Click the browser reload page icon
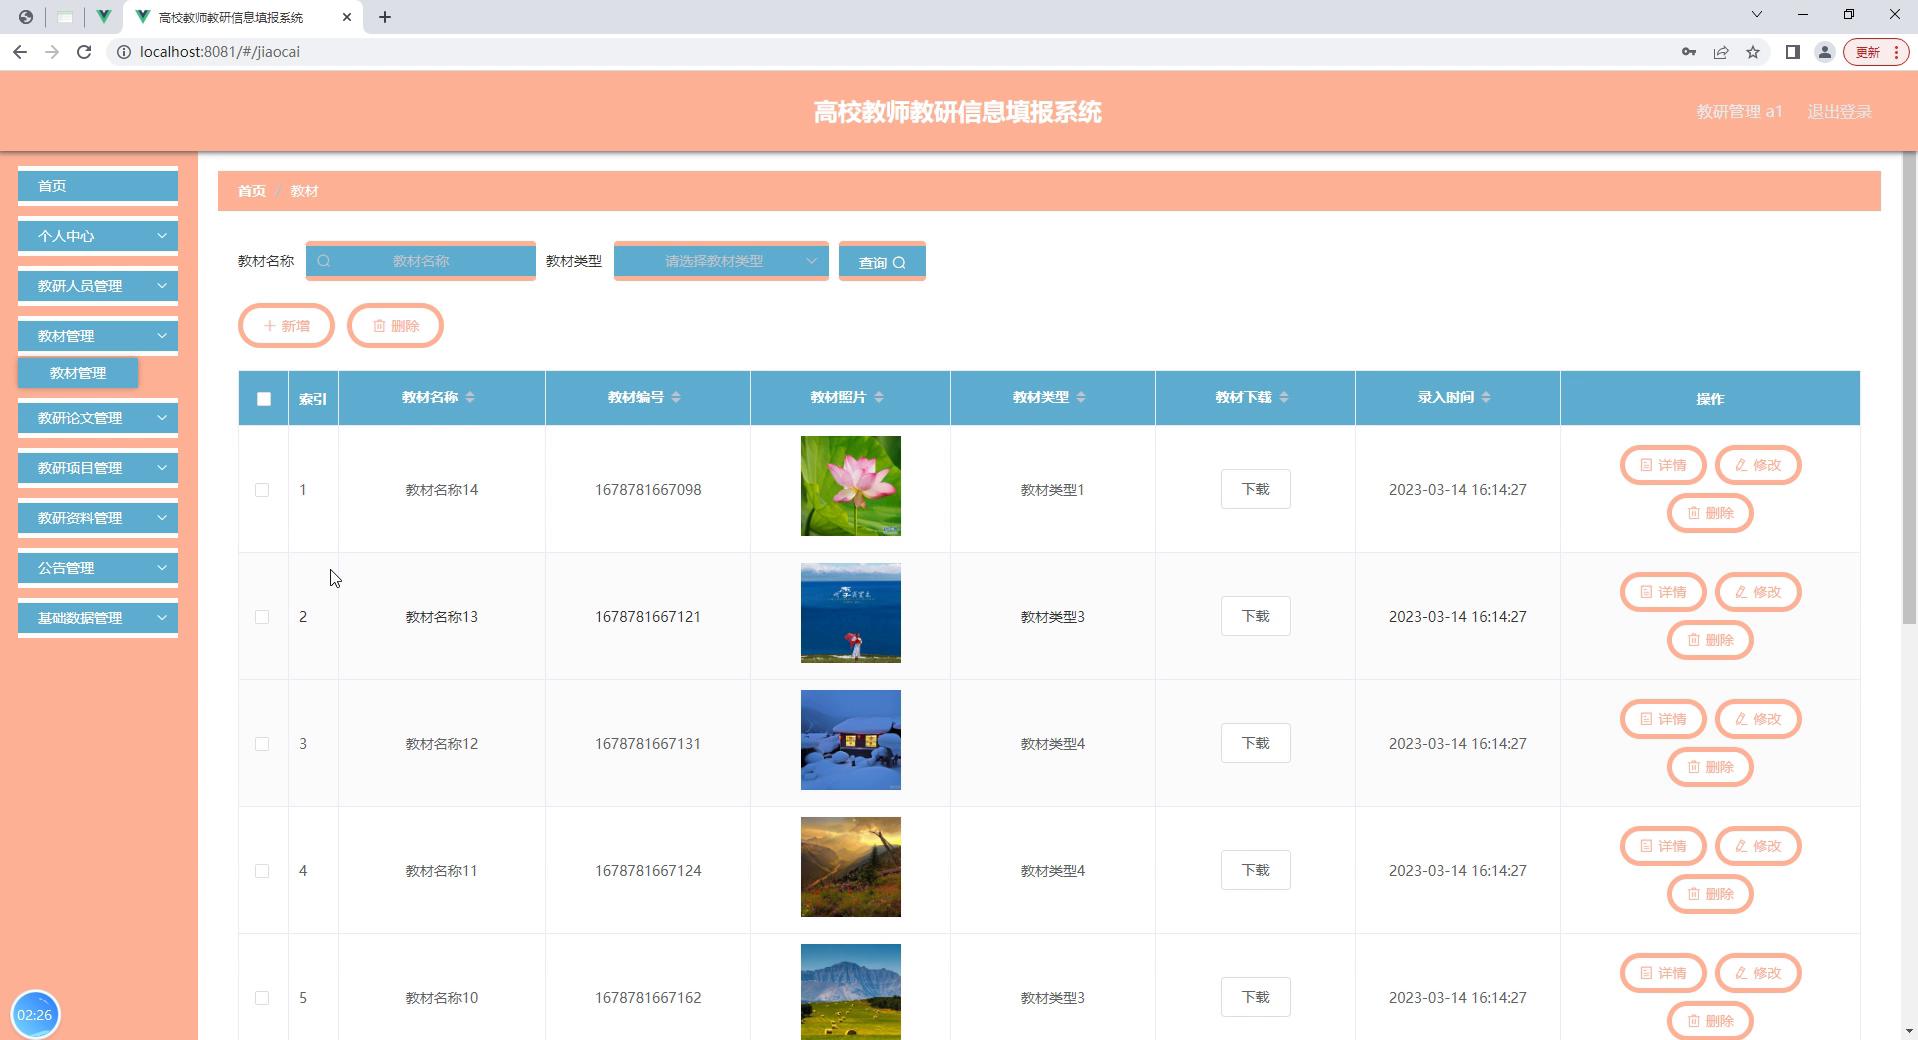This screenshot has height=1040, width=1918. (x=84, y=52)
